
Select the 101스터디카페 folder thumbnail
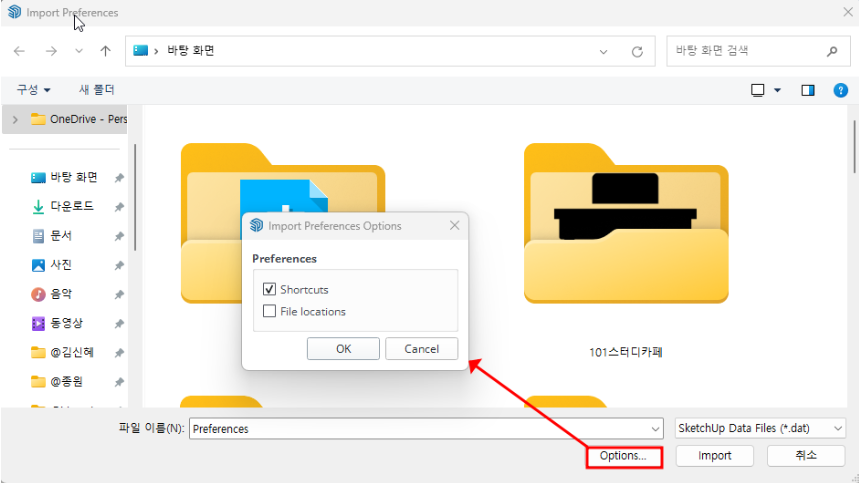[x=626, y=223]
